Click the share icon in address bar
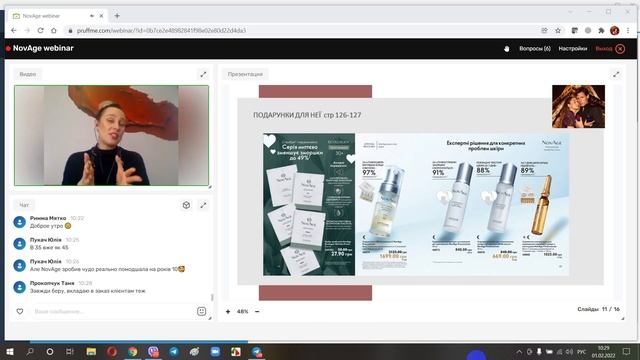Image resolution: width=640 pixels, height=360 pixels. [544, 31]
